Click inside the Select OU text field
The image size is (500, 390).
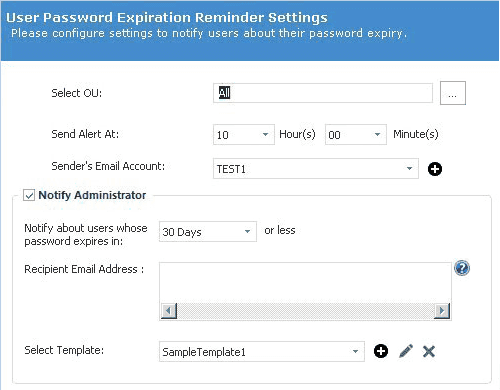coord(323,93)
